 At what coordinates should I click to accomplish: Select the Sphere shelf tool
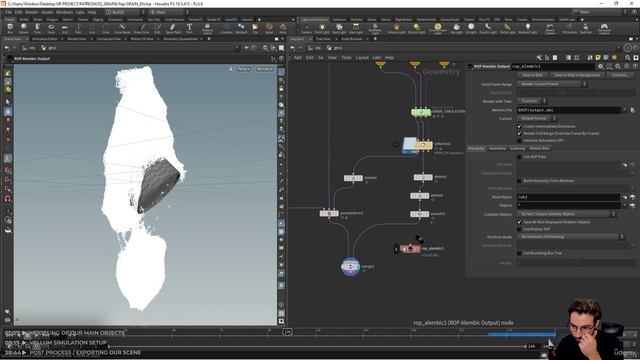24,28
